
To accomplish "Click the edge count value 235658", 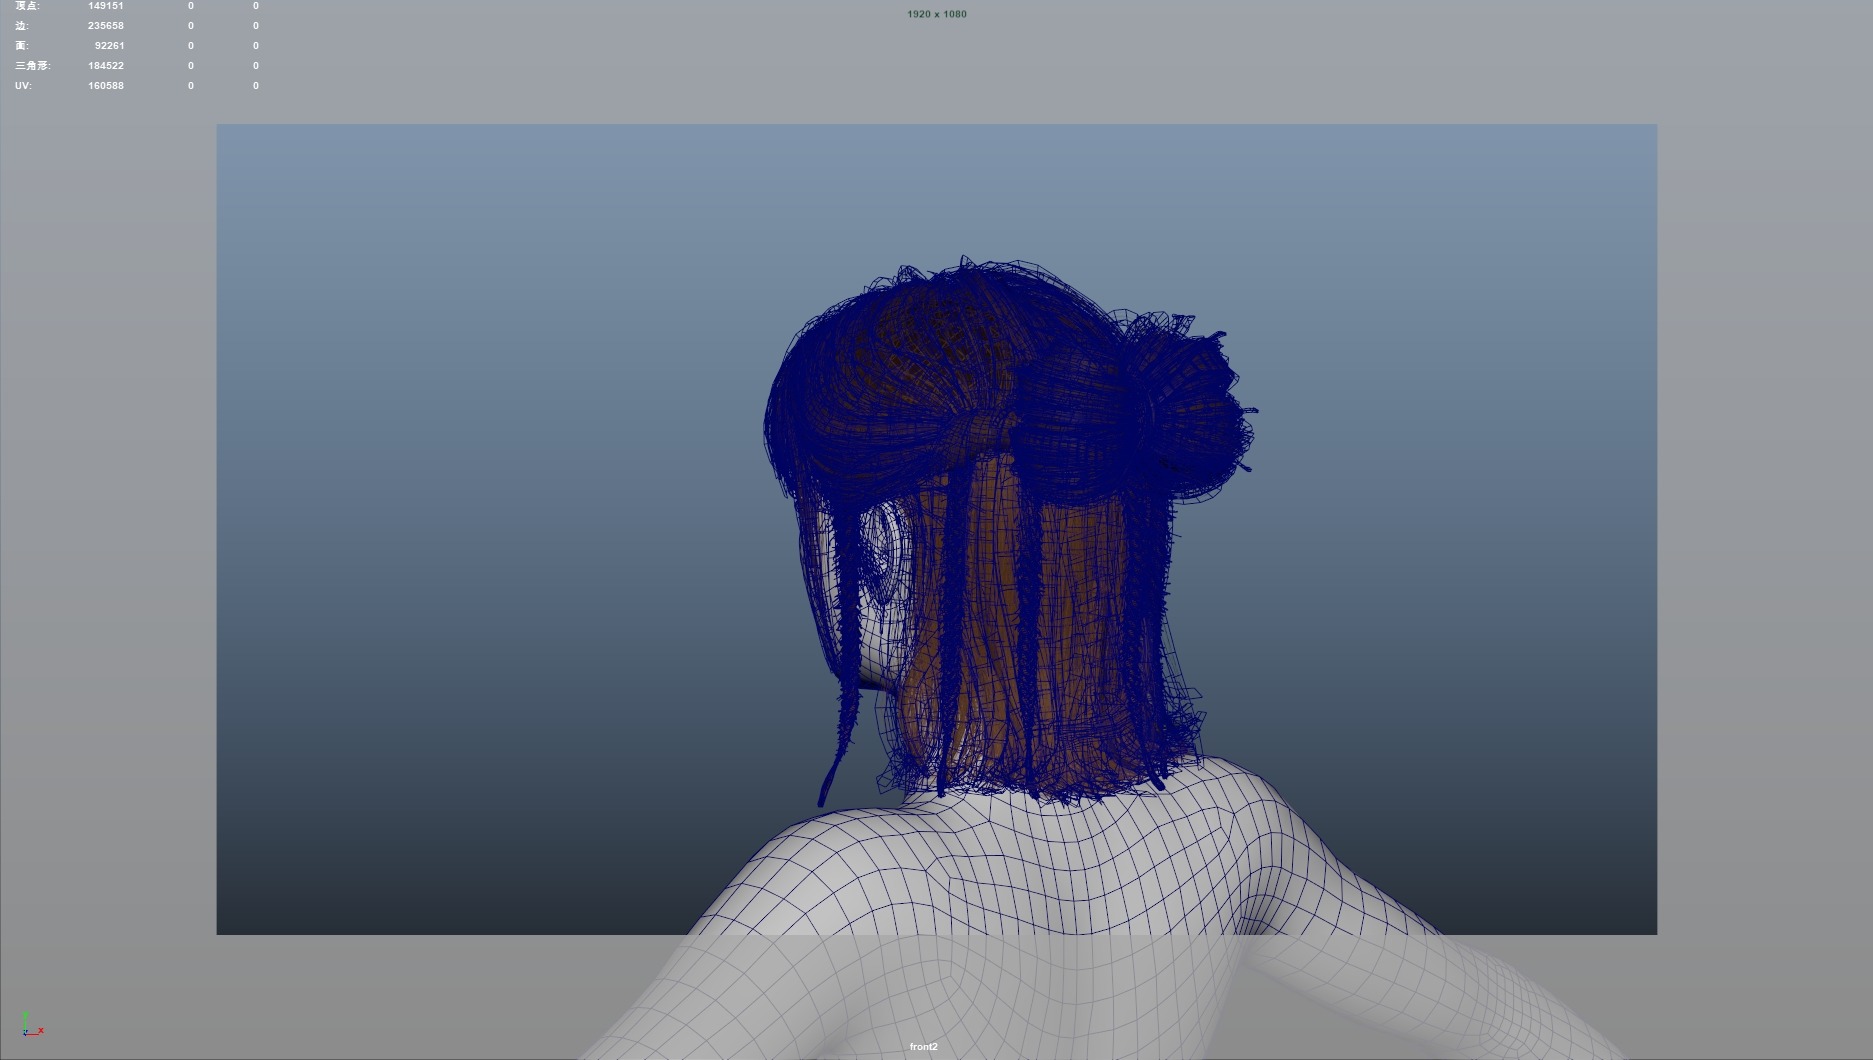I will (106, 26).
